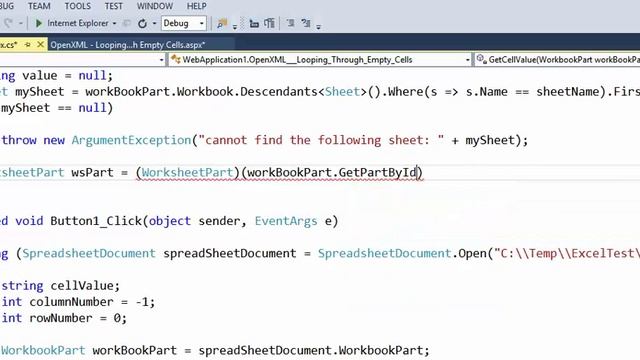
Task: Click the wsPart variable name
Action: pos(92,172)
